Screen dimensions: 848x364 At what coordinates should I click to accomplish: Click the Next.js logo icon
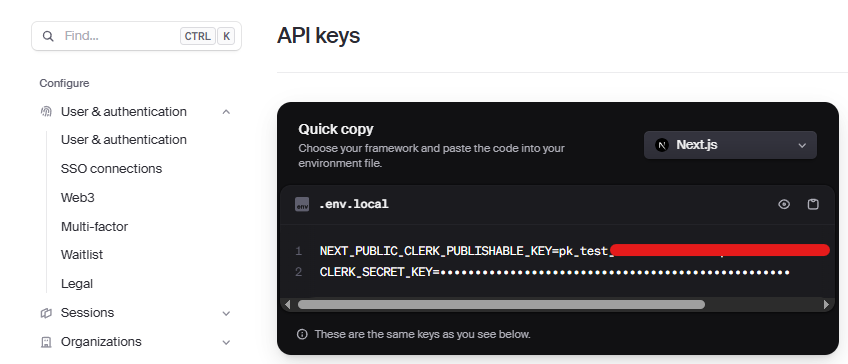[x=662, y=145]
